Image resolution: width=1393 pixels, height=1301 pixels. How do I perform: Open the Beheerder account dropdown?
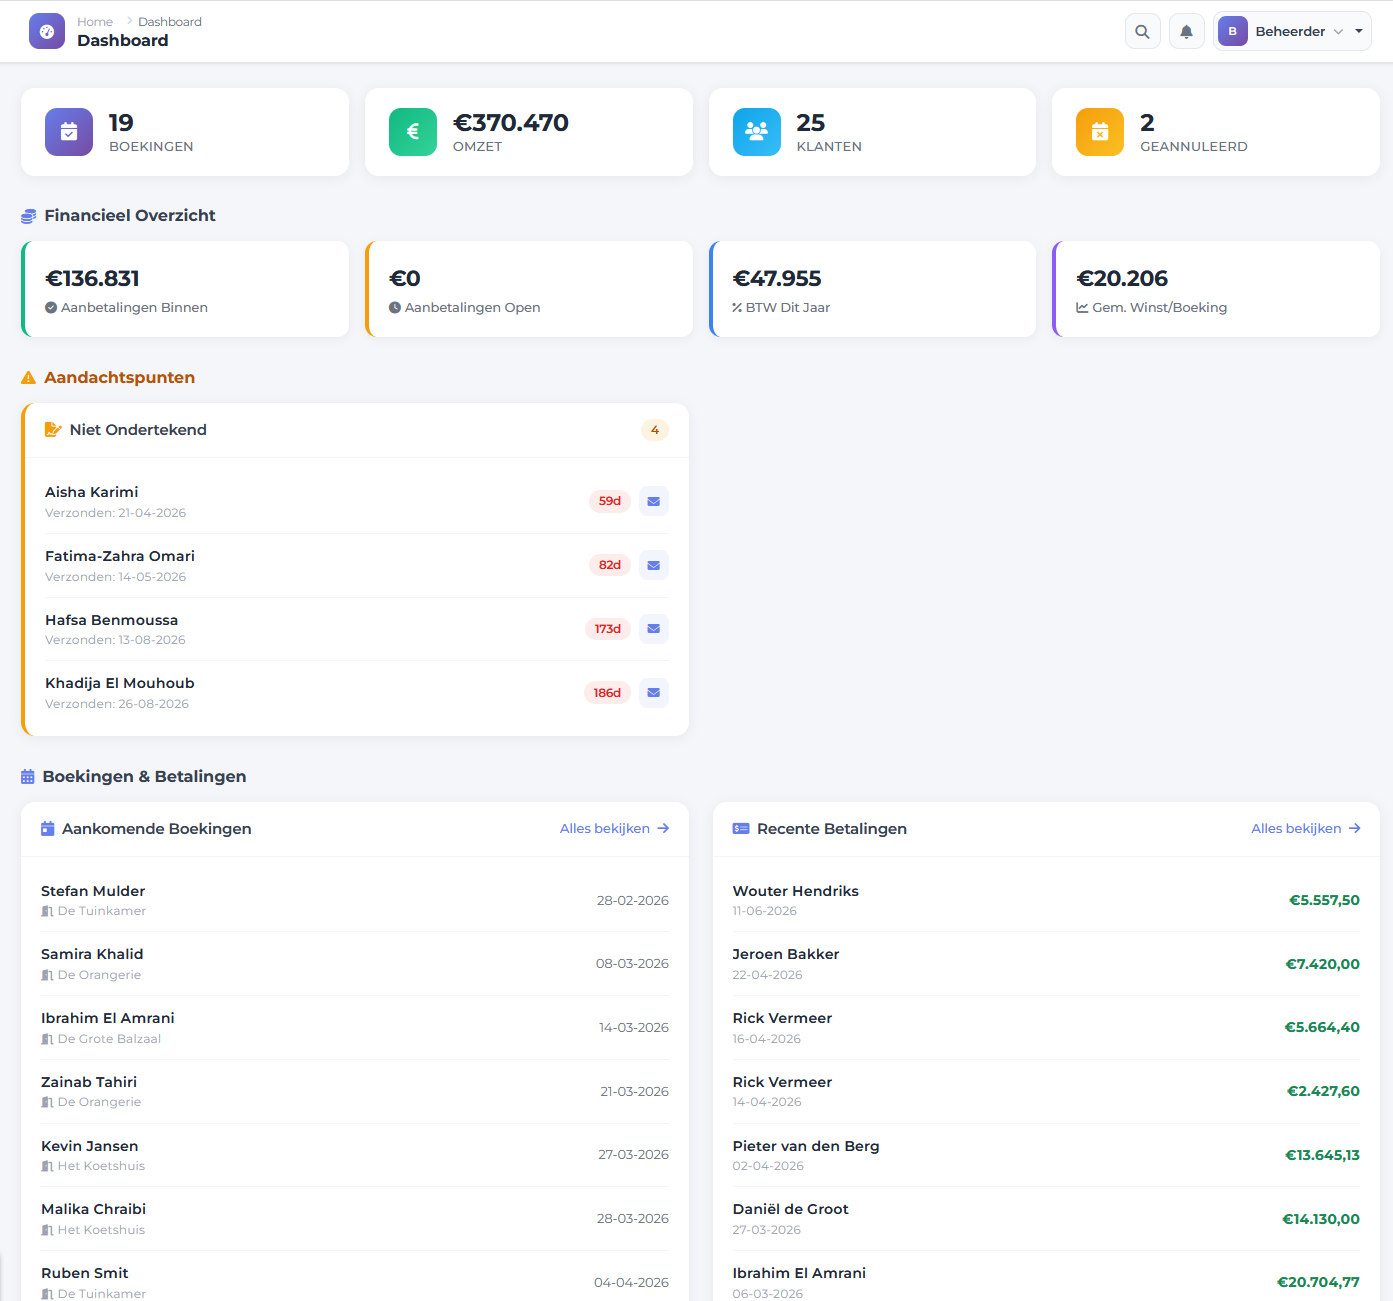click(x=1293, y=31)
